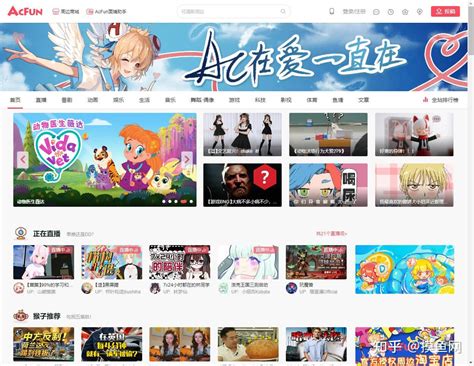Click the 正在直播 section heading
The height and width of the screenshot is (366, 474).
click(47, 233)
